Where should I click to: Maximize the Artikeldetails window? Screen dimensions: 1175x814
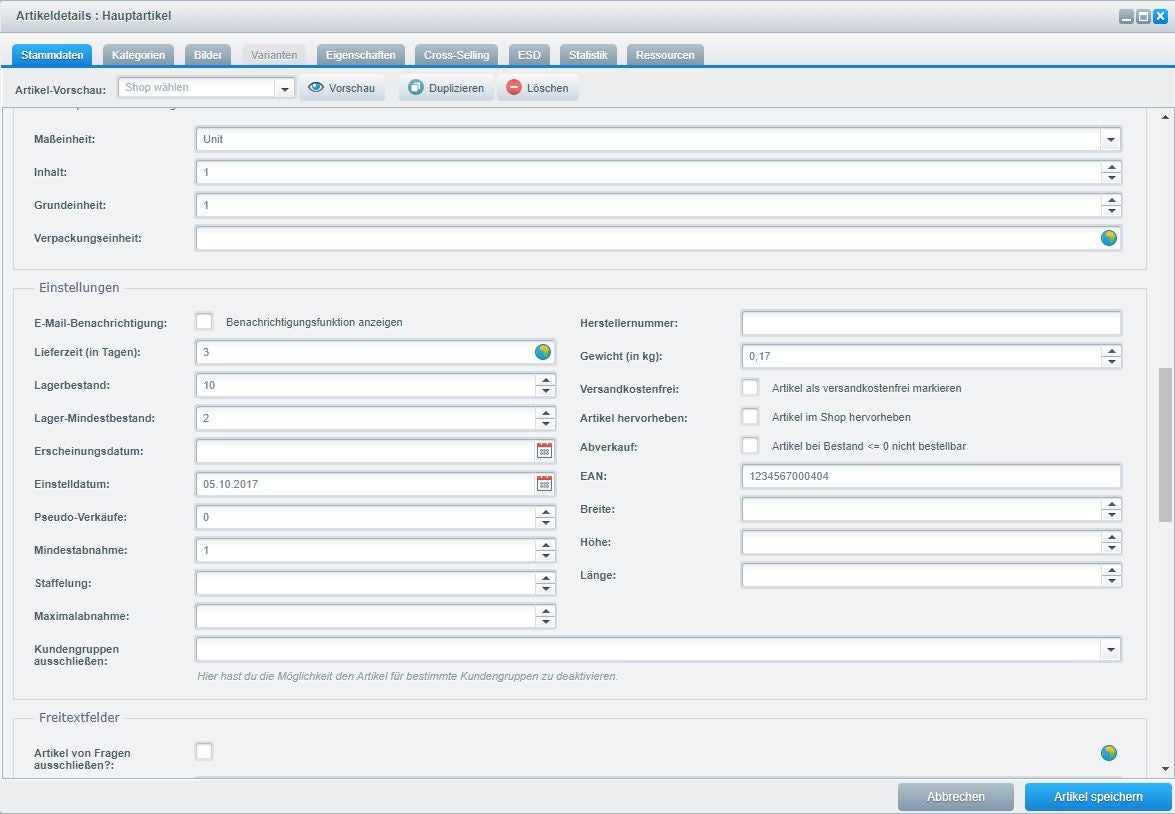1144,16
